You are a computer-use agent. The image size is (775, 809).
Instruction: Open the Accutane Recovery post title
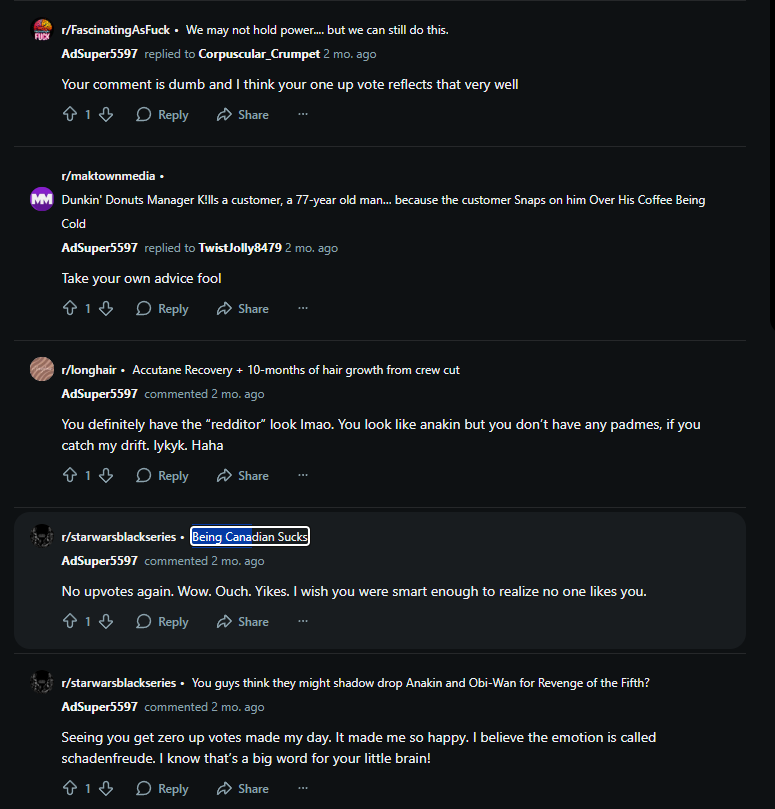pos(296,370)
